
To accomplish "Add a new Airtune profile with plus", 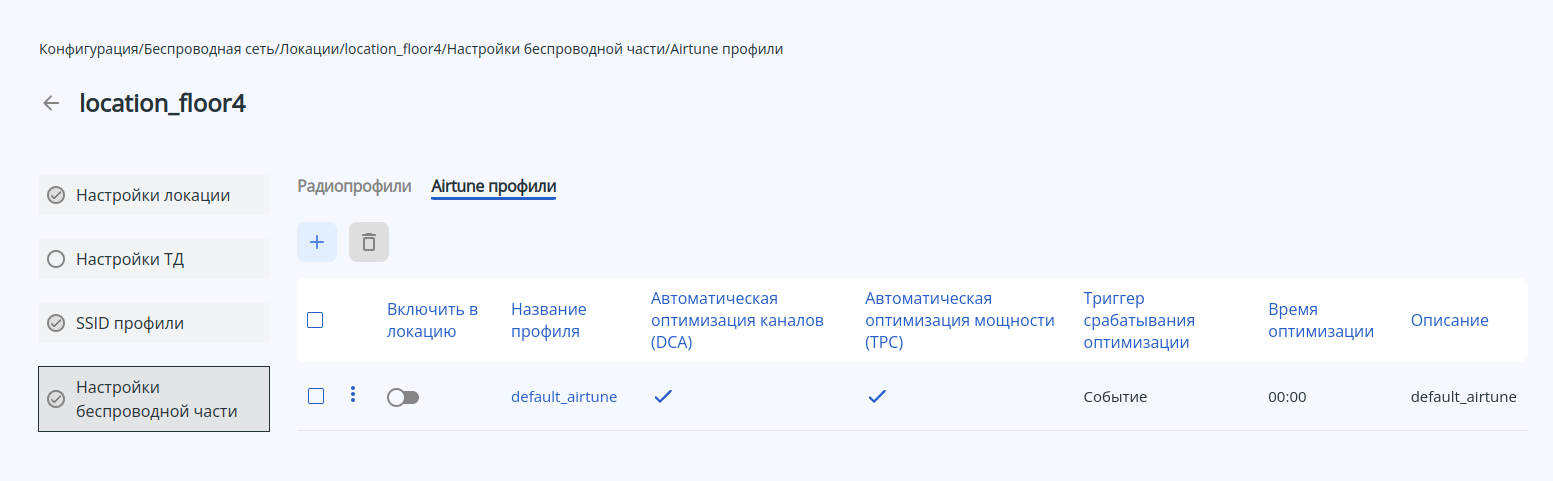I will coord(317,242).
